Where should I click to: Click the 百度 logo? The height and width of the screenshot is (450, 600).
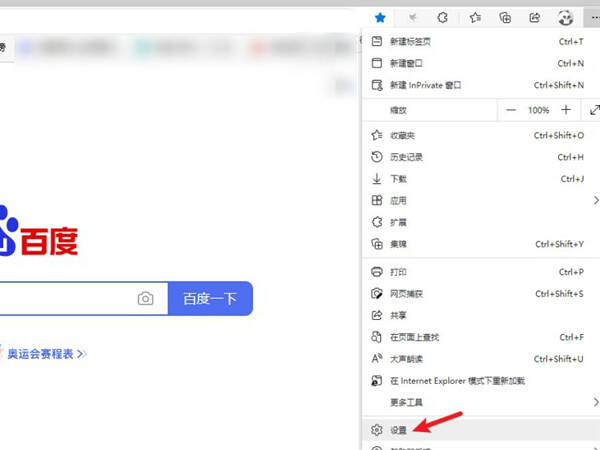[39, 232]
